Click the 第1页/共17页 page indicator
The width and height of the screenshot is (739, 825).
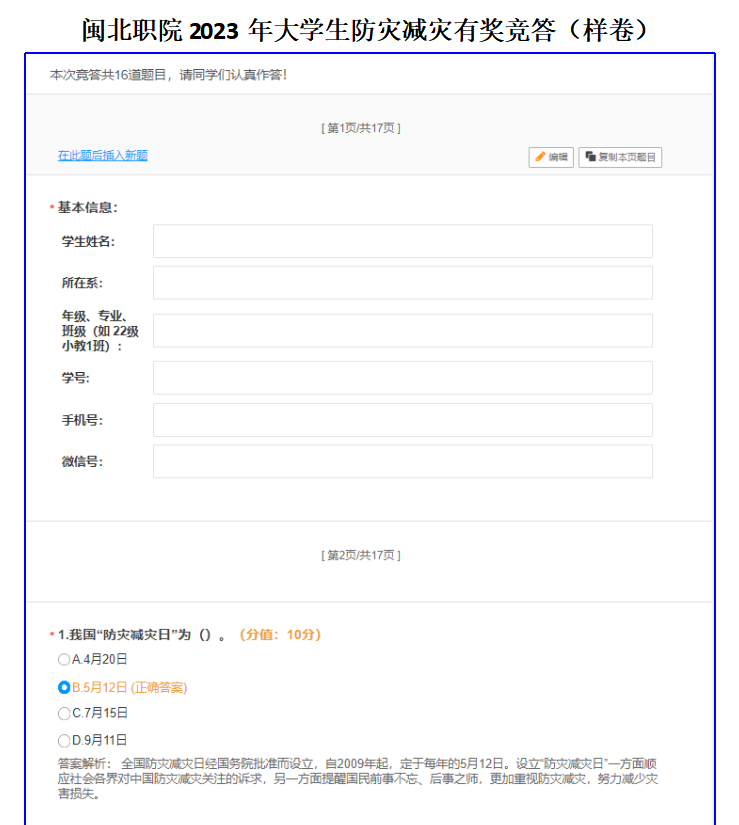(x=361, y=128)
